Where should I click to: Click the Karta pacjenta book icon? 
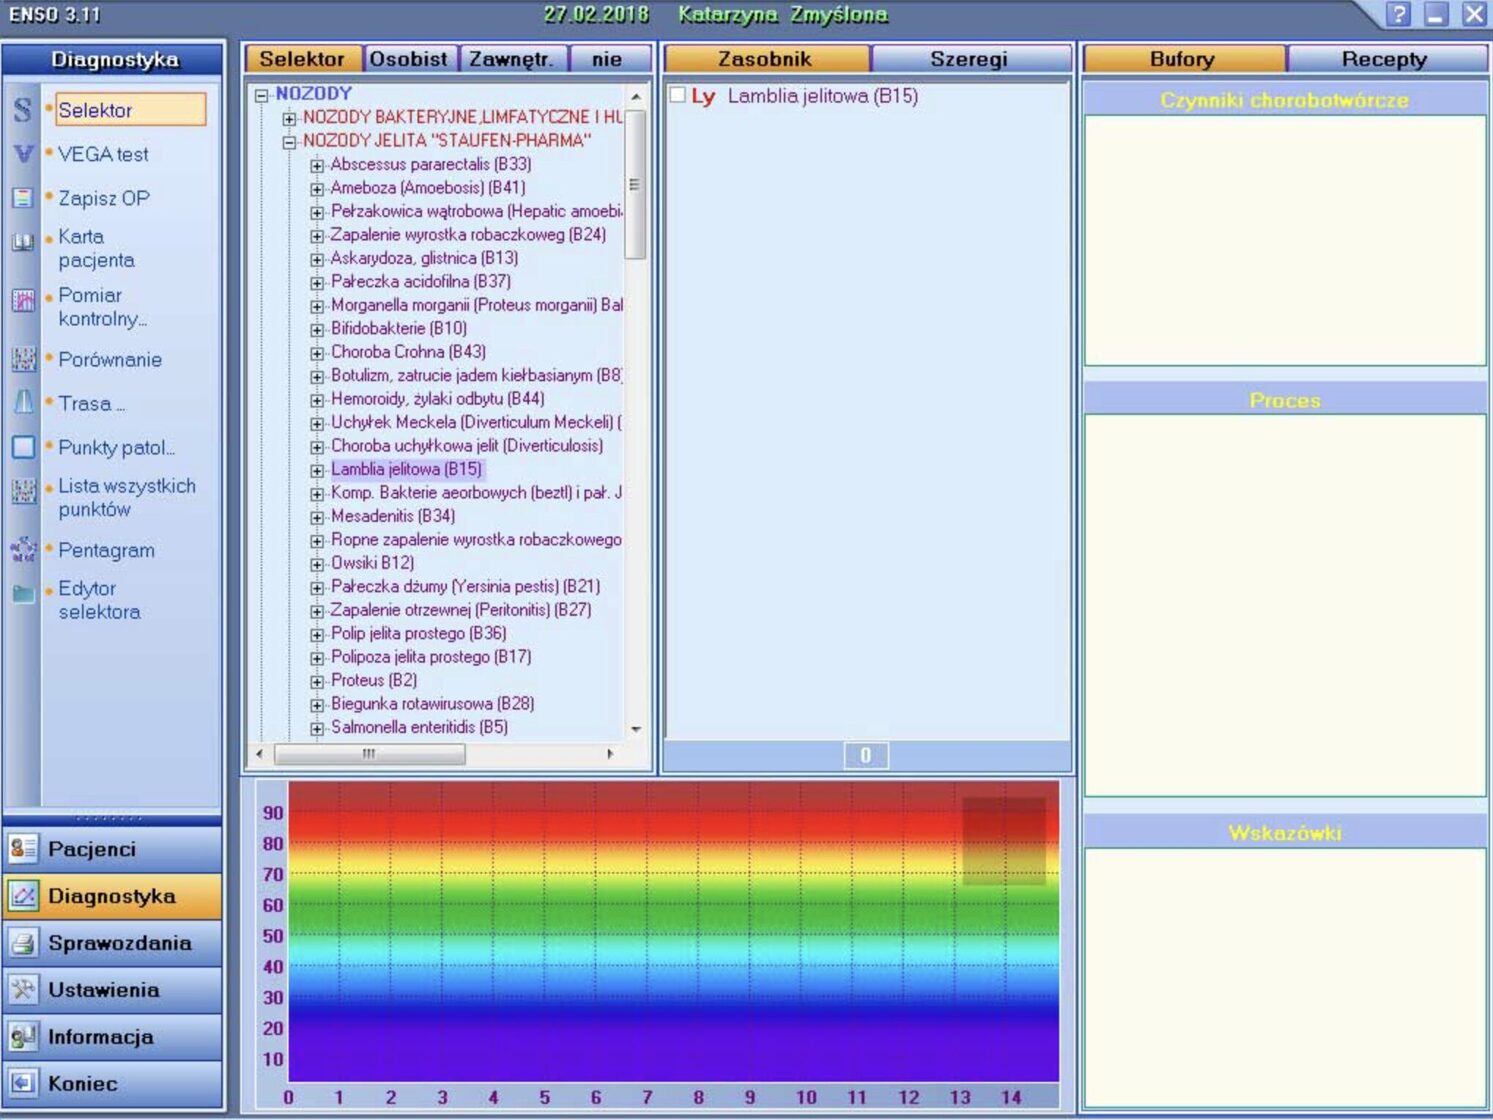click(22, 242)
